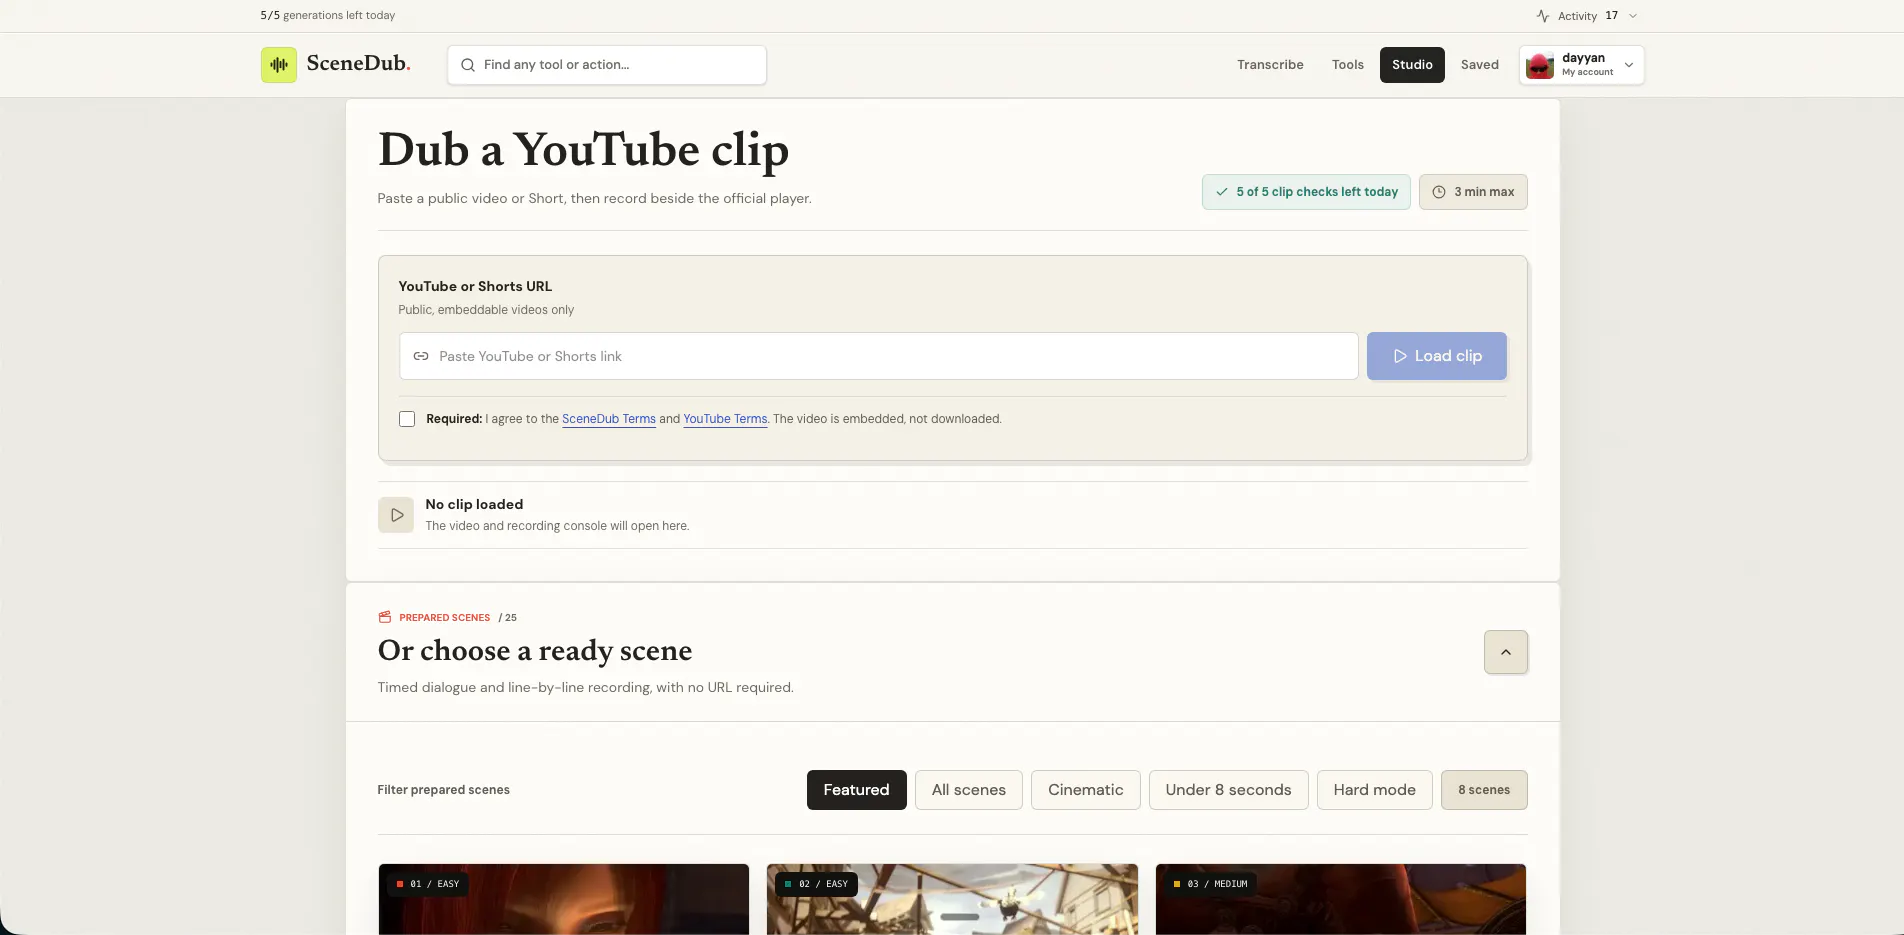
Task: Click the SceneDub brand name
Action: [358, 64]
